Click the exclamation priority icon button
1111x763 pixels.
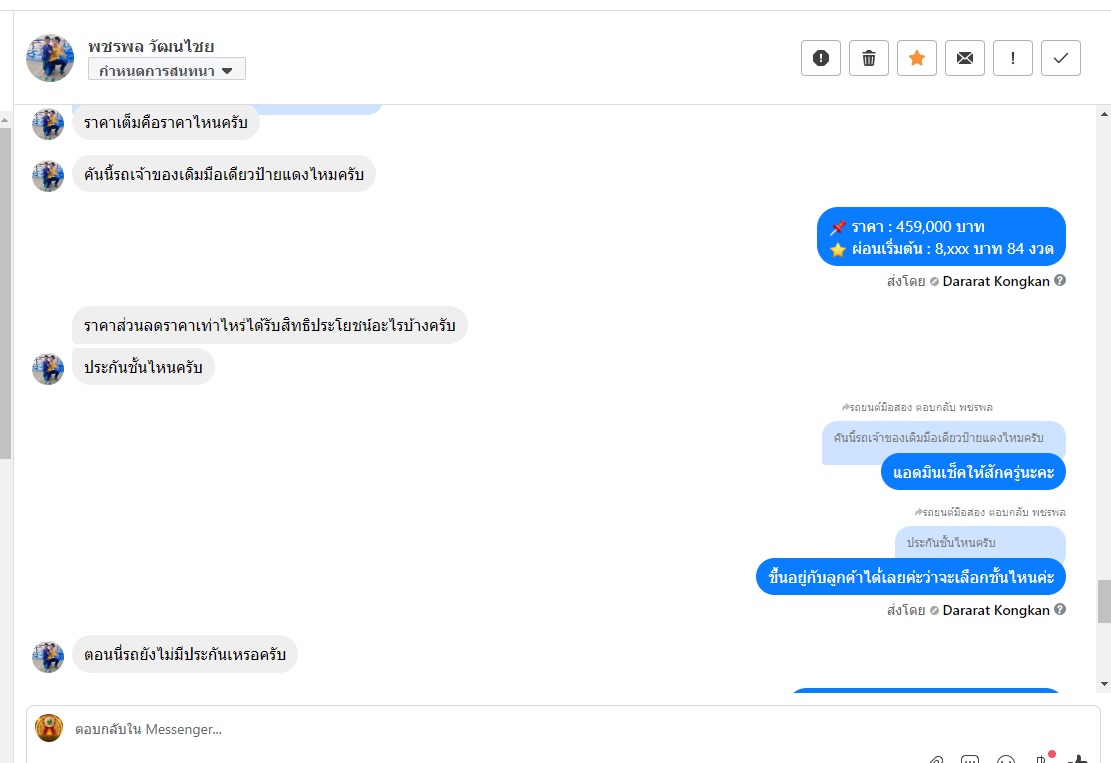(1013, 58)
